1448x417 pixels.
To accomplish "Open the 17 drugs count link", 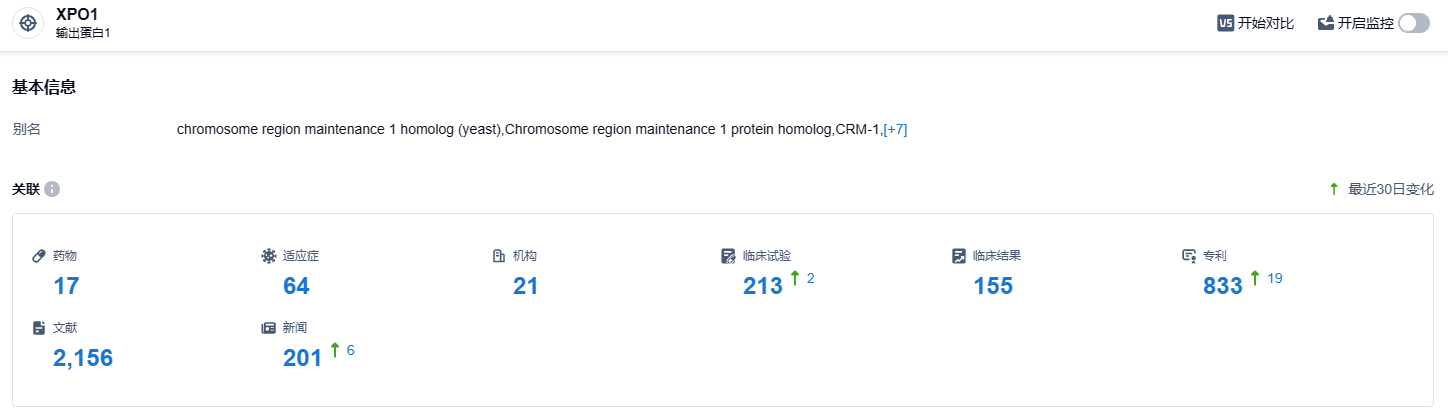I will point(66,287).
